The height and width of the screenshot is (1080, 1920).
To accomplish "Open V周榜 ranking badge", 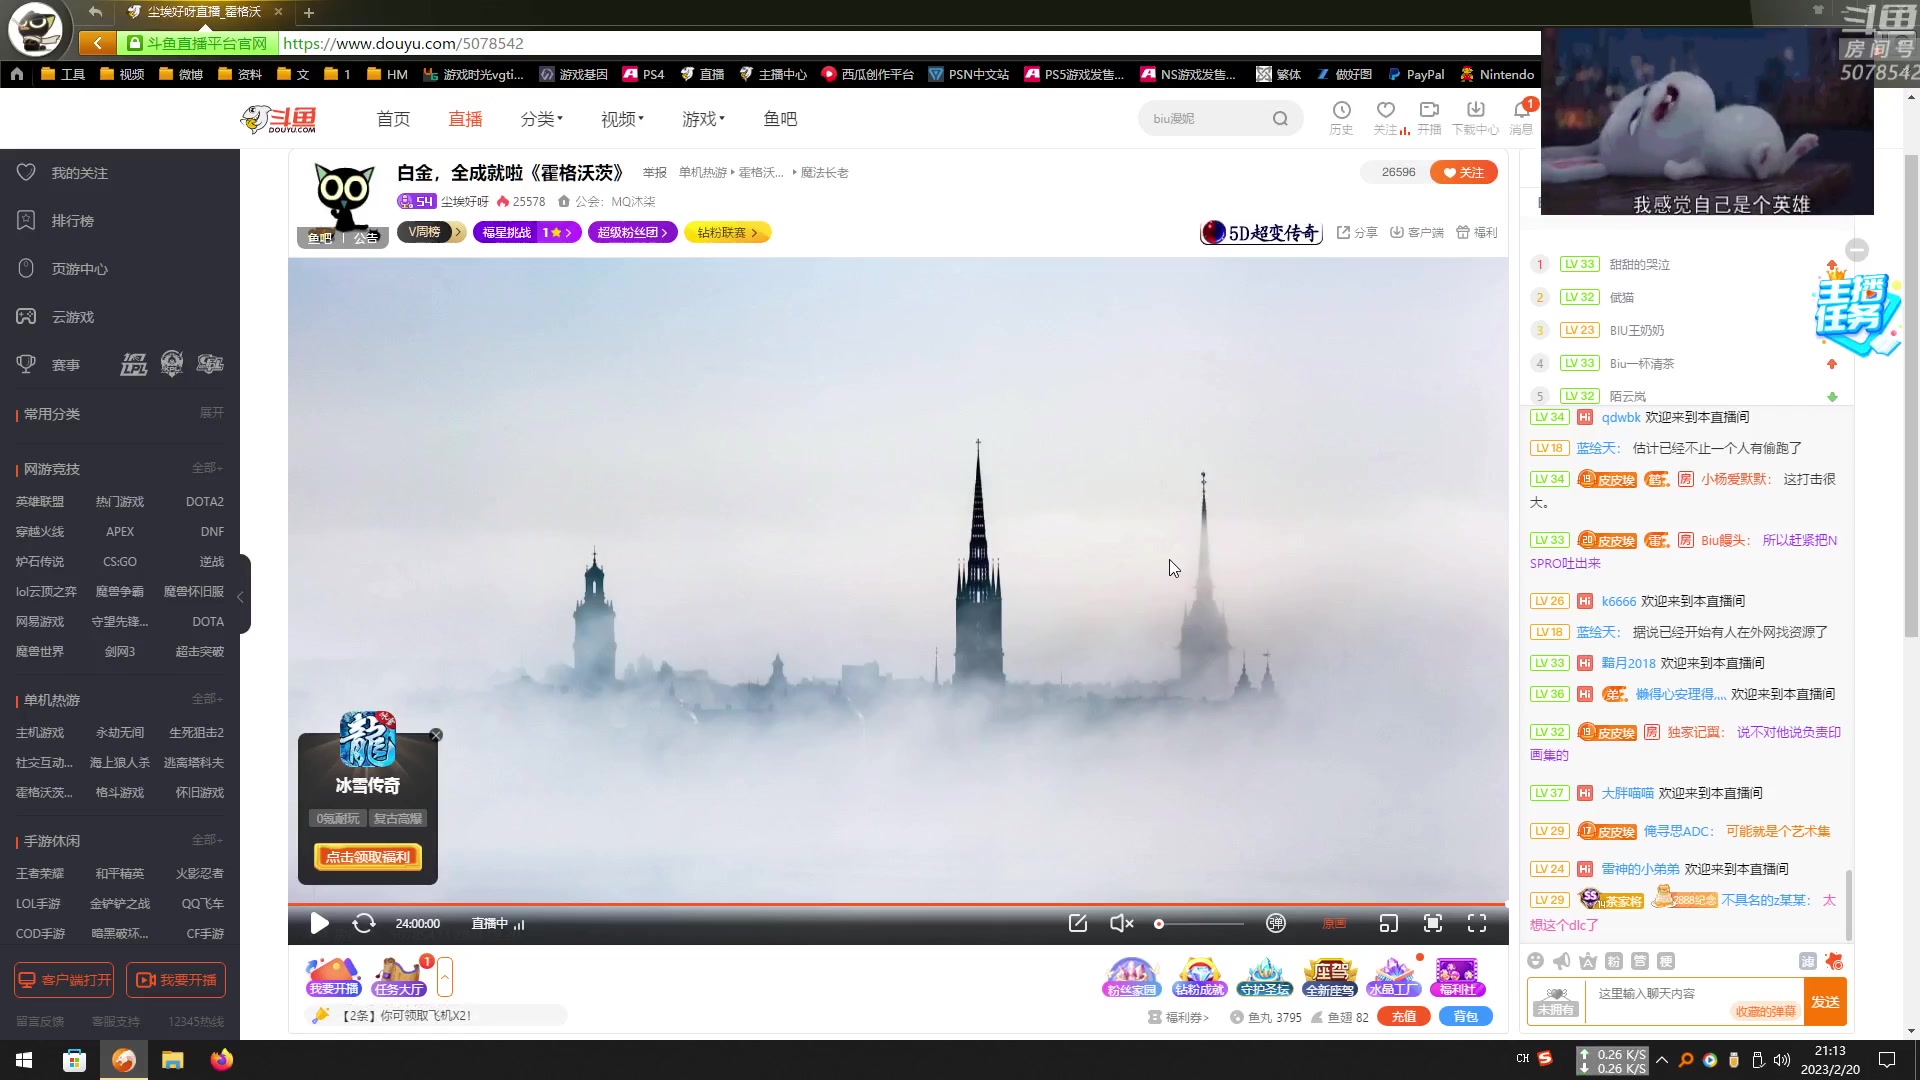I will point(430,232).
